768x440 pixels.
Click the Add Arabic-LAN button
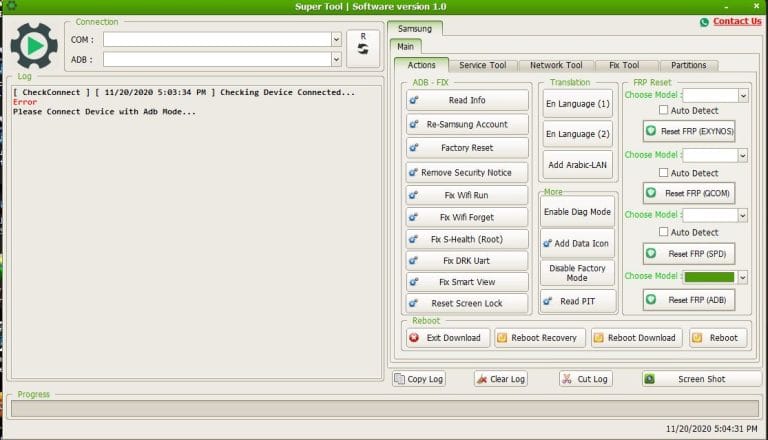tap(577, 165)
